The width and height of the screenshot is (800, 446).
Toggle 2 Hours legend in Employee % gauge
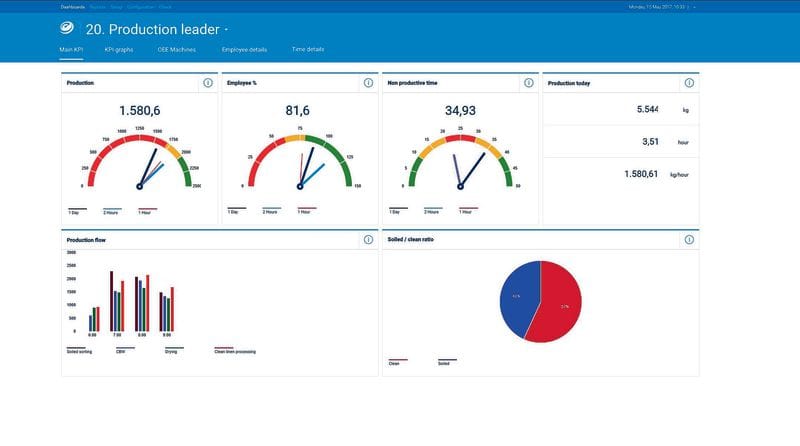pos(270,211)
